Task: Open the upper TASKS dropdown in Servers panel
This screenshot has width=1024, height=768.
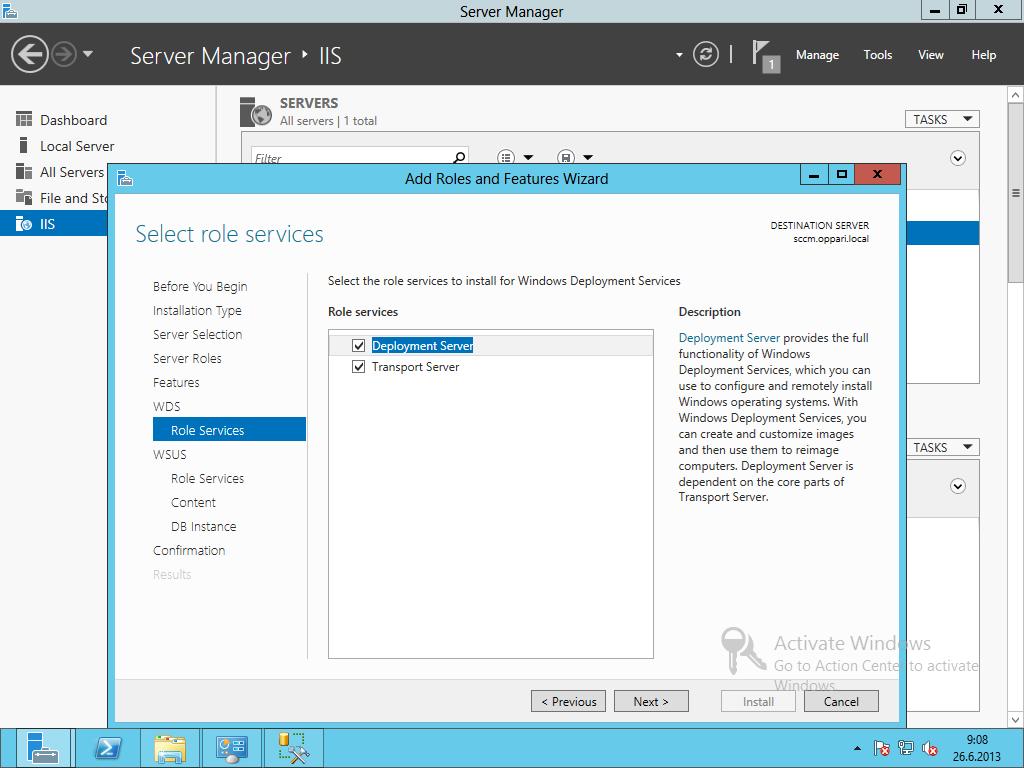Action: click(x=942, y=119)
